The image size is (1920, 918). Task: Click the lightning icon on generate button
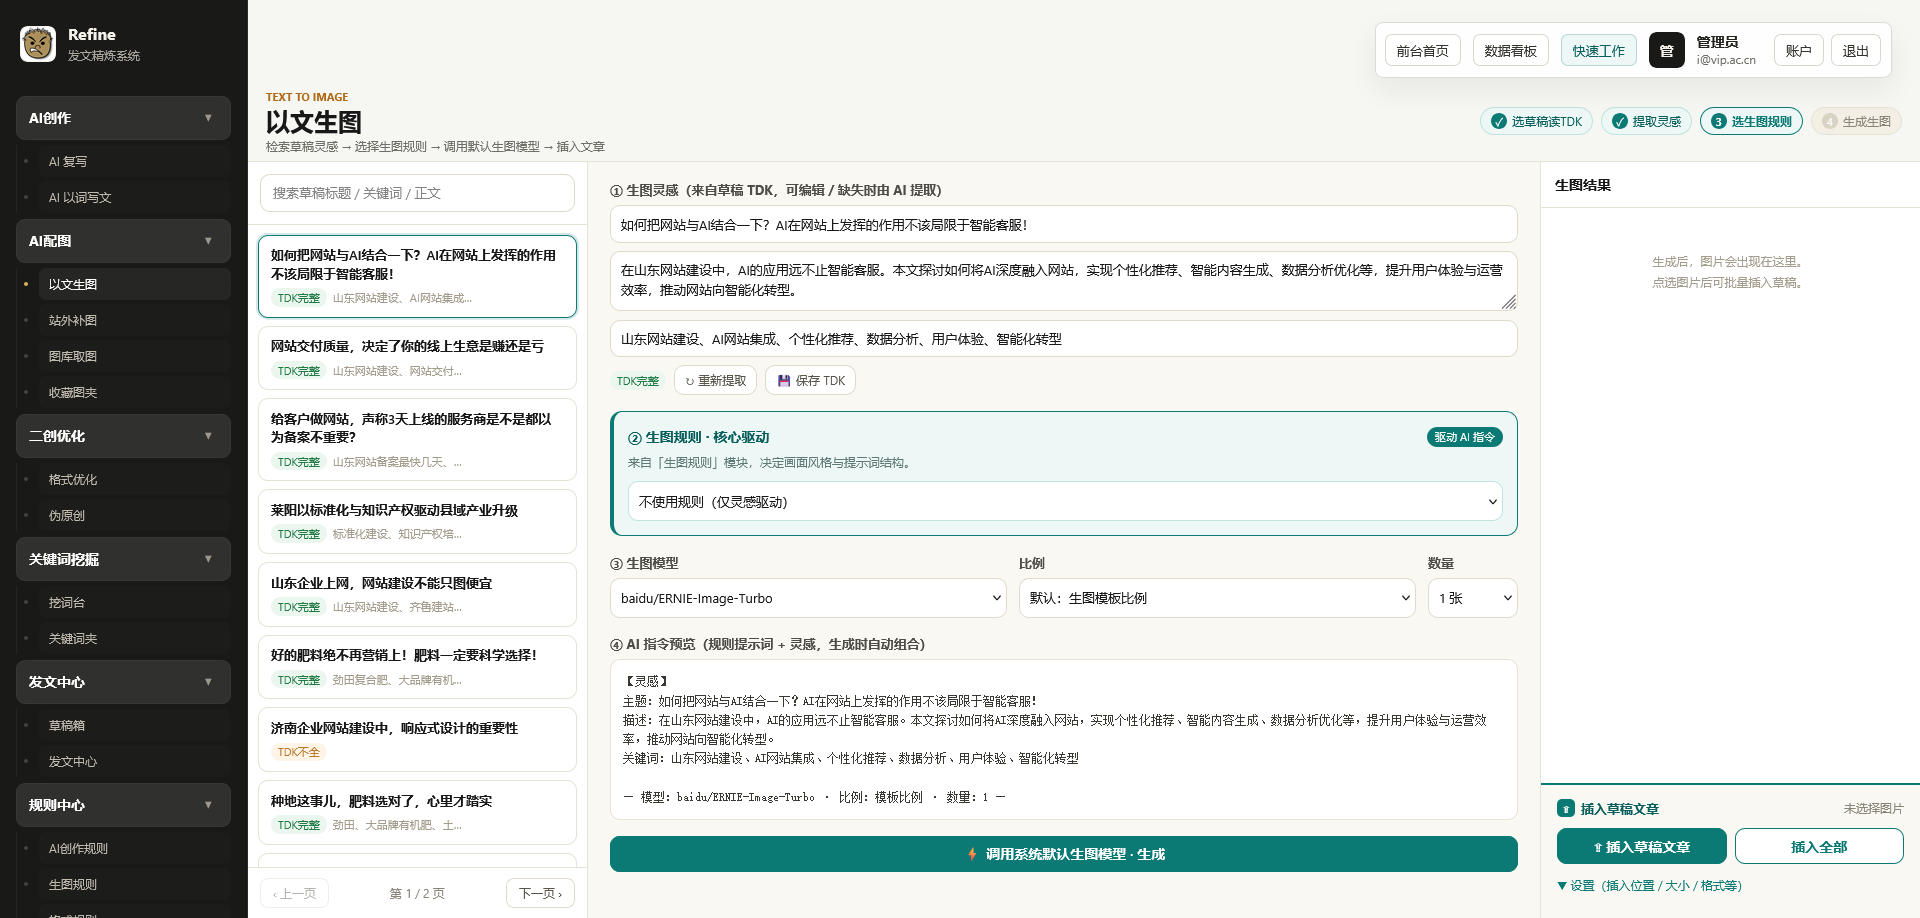[971, 854]
